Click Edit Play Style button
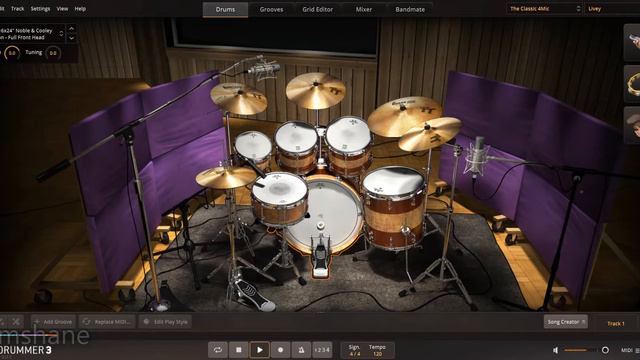Image resolution: width=640 pixels, height=360 pixels. coord(165,322)
